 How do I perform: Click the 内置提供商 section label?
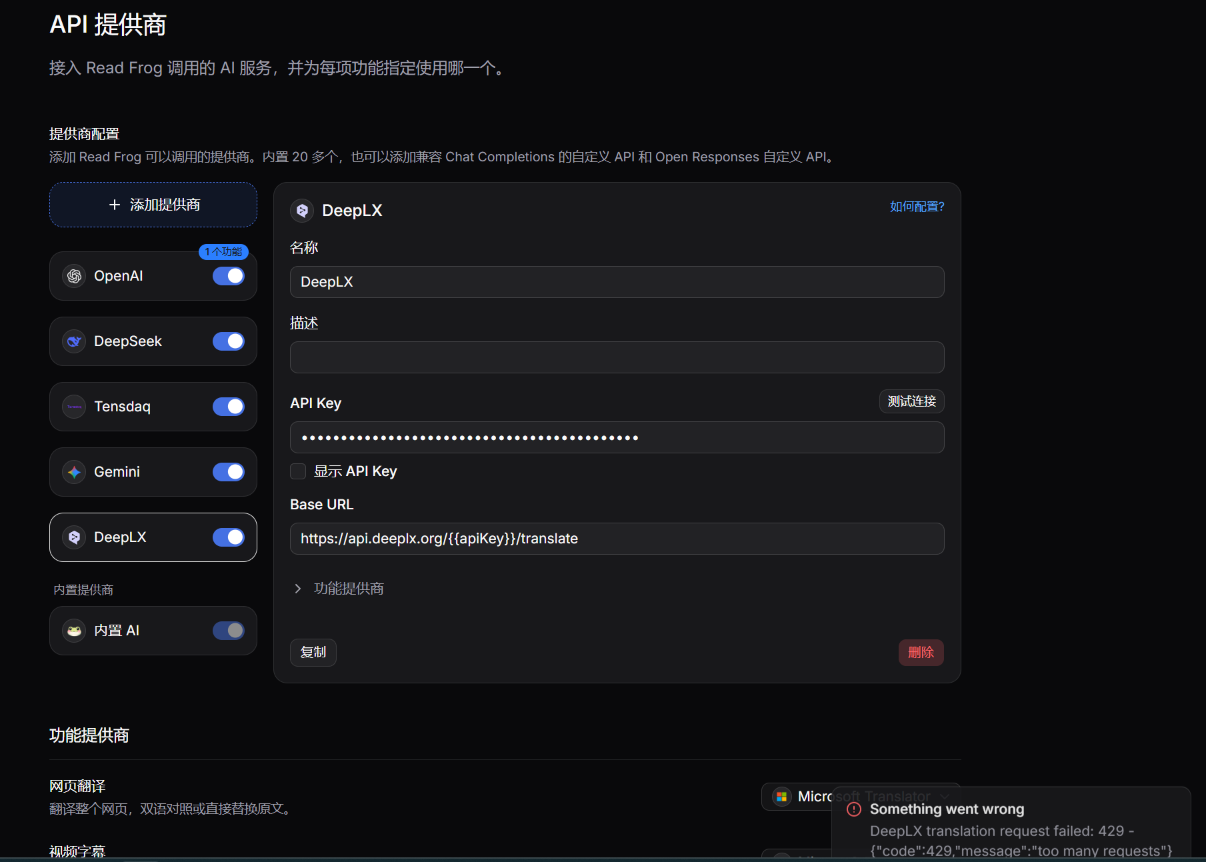(x=84, y=590)
